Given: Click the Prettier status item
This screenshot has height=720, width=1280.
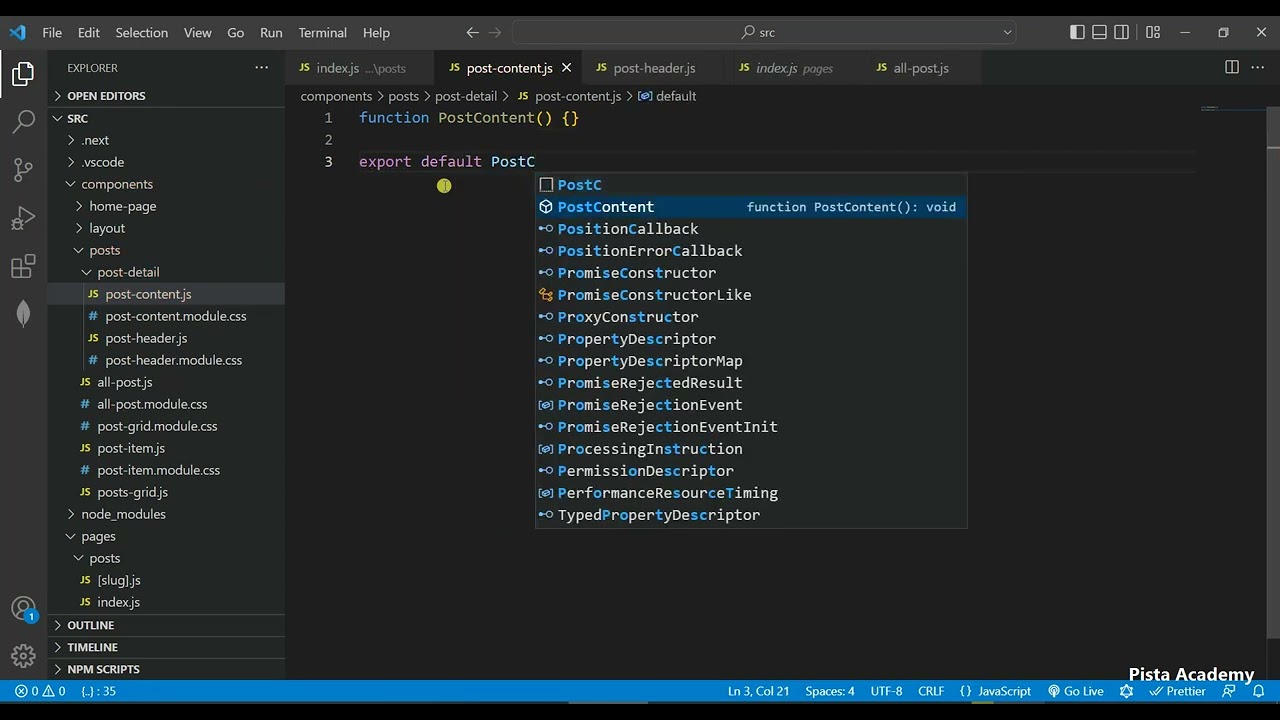Looking at the screenshot, I should [x=1177, y=691].
